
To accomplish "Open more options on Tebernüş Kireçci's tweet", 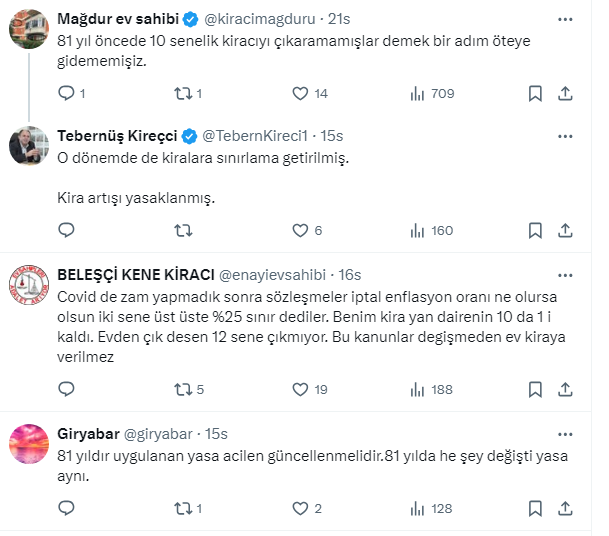I will (x=567, y=135).
